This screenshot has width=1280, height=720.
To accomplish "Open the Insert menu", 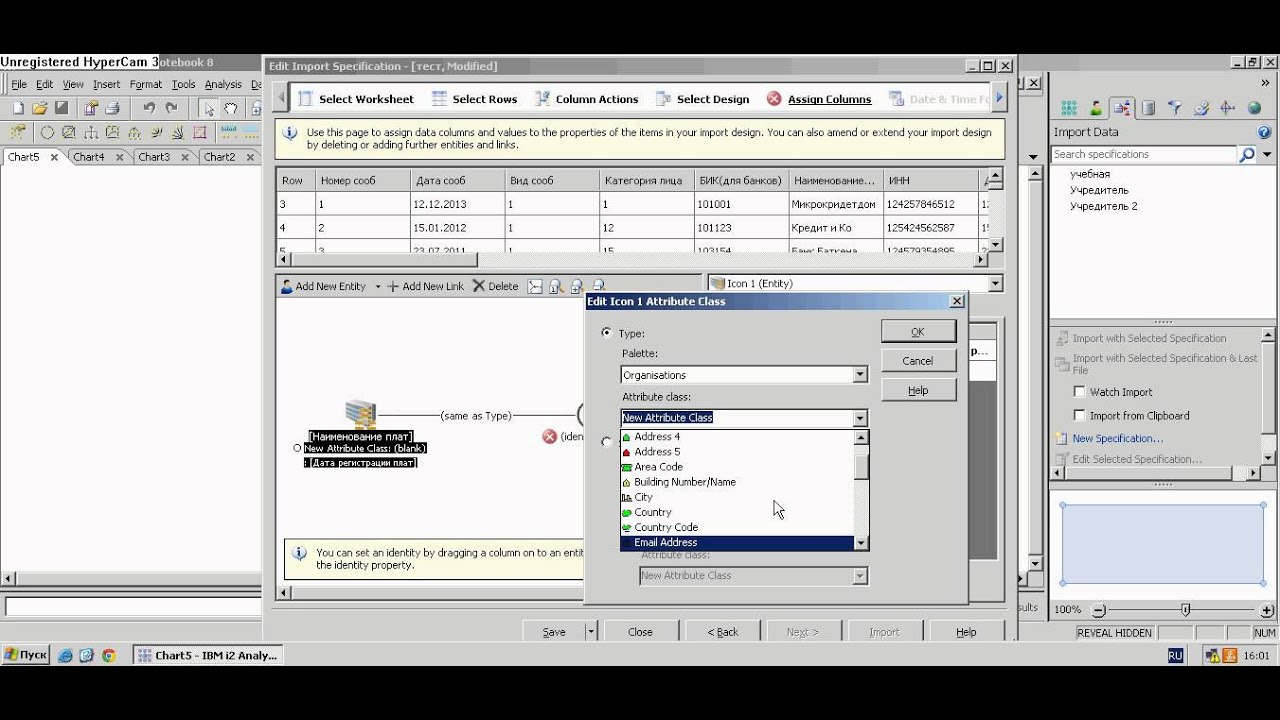I will 106,85.
